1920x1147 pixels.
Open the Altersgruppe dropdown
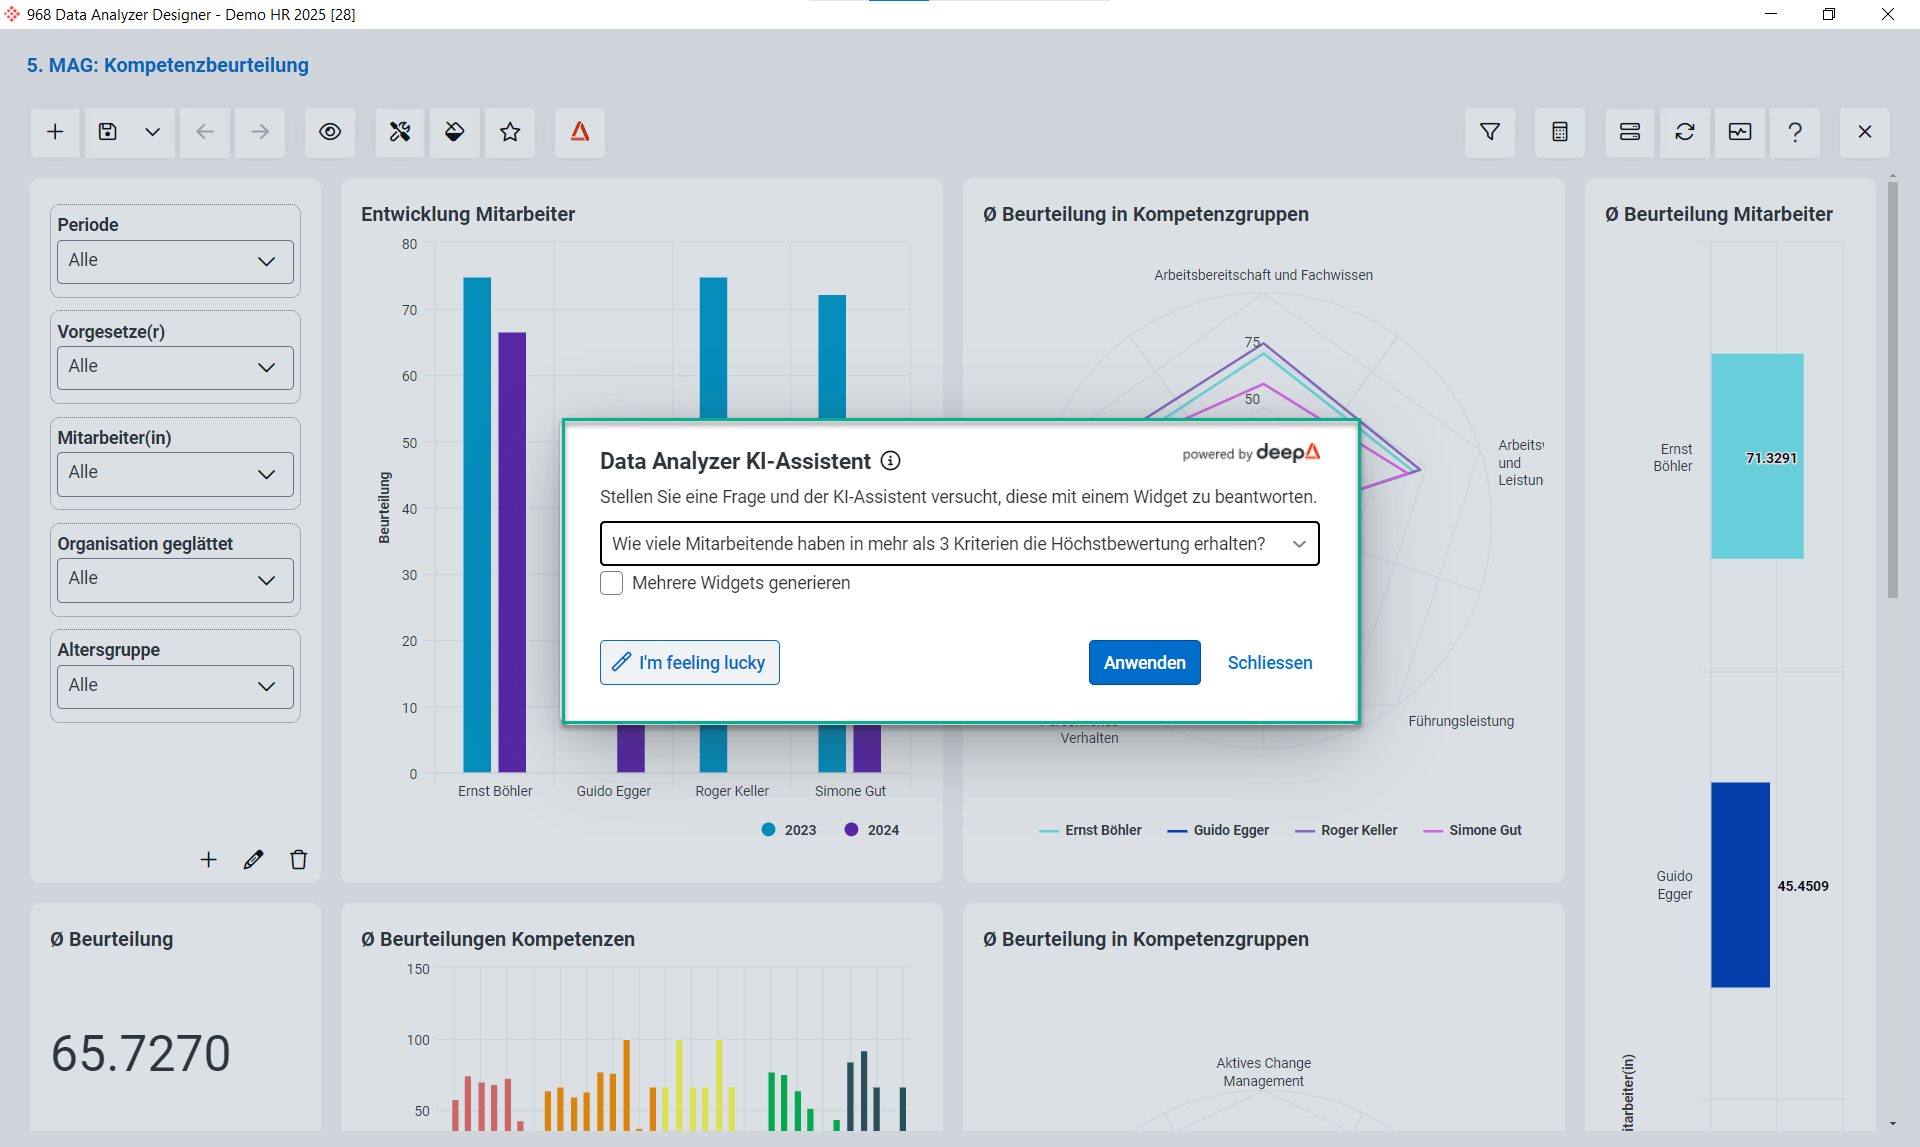tap(175, 686)
